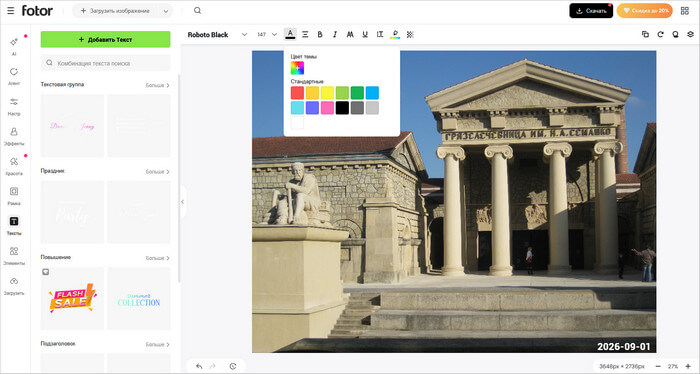Open the Agent sidebar panel
Viewport: 700px width, 374px height.
point(14,76)
